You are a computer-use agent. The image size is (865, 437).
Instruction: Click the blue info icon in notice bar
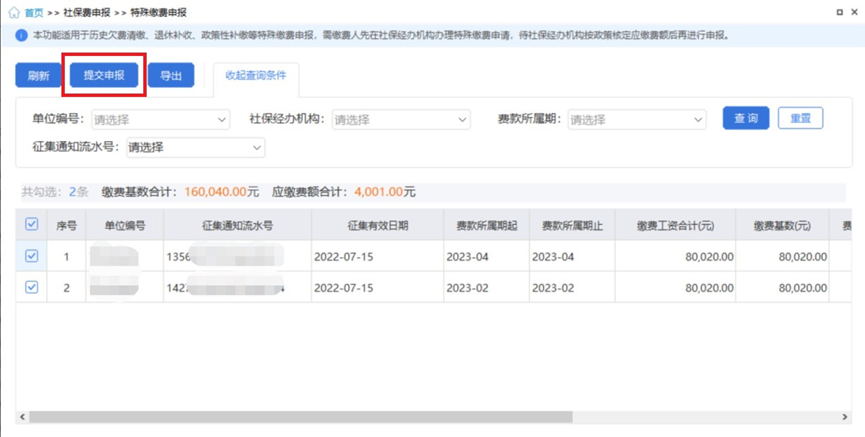[x=21, y=36]
